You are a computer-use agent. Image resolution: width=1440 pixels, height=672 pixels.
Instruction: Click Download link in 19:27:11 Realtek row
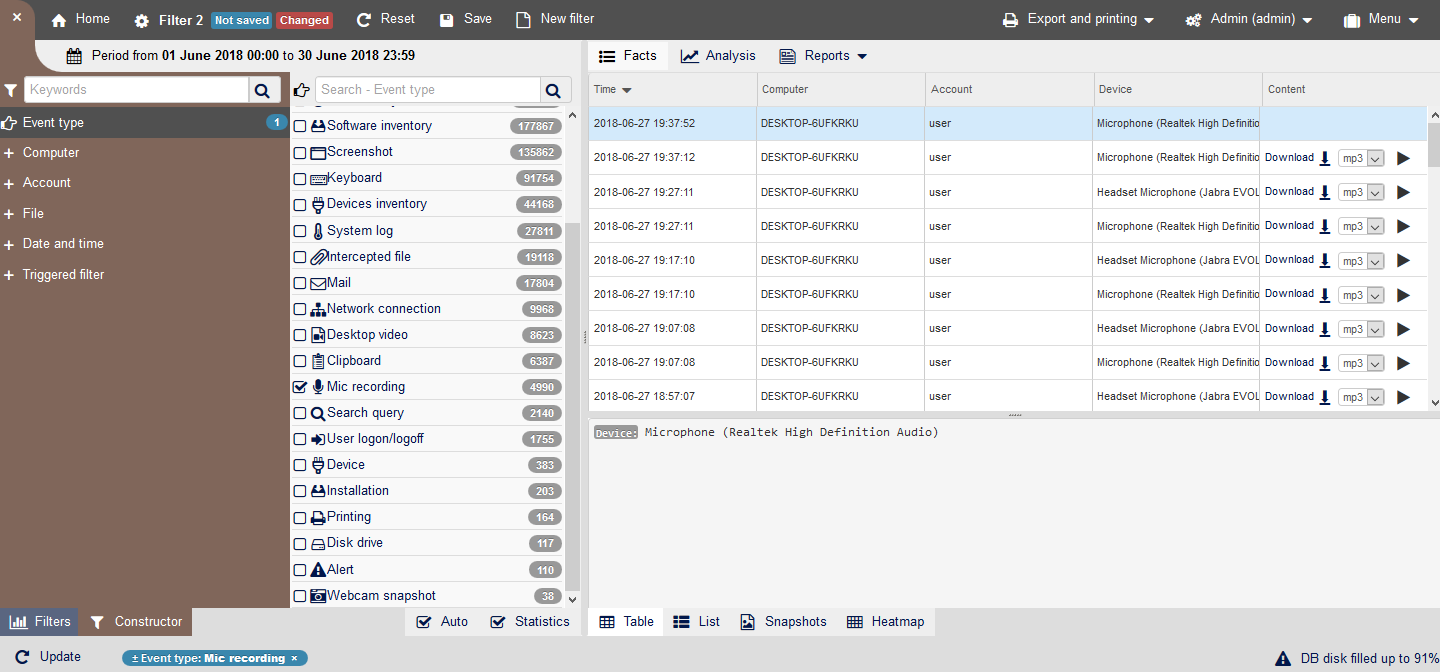1289,226
